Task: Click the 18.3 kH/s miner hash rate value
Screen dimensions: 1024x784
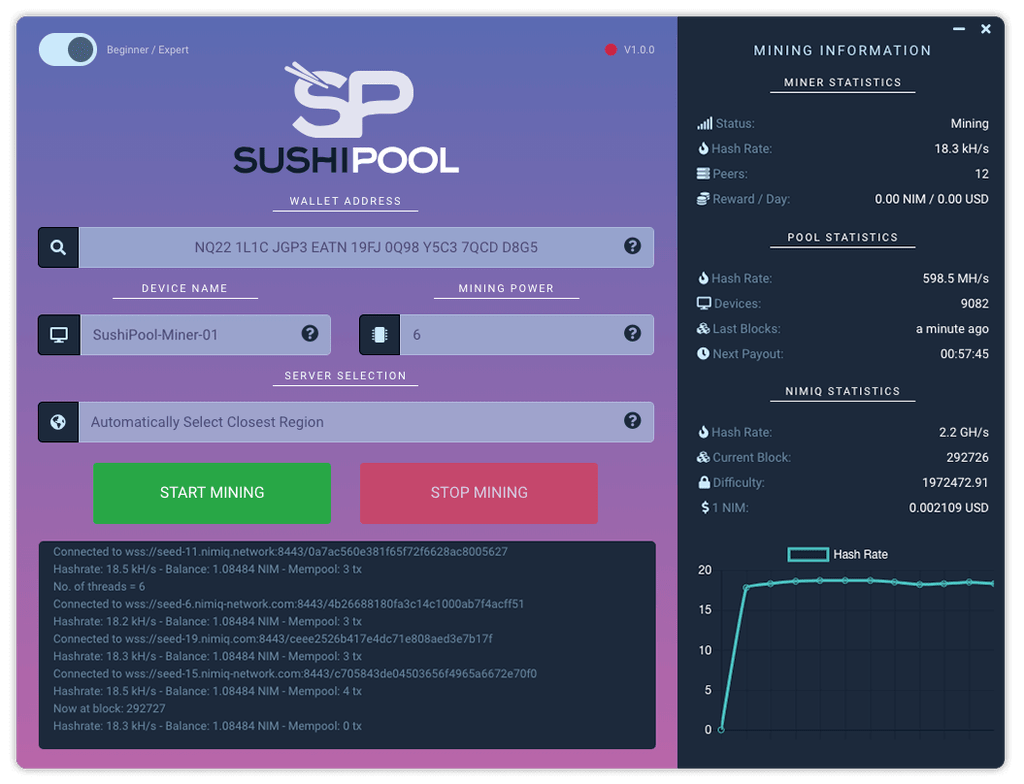Action: point(961,148)
